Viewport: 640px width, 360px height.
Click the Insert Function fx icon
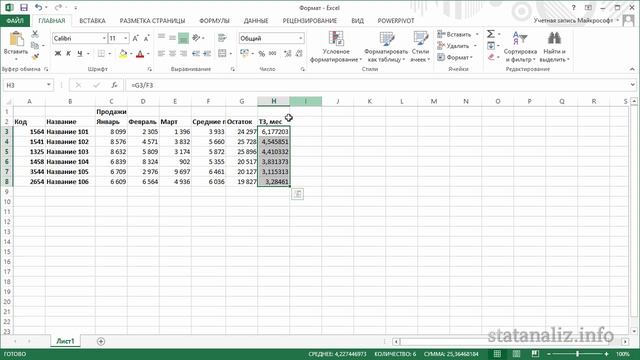tap(114, 85)
